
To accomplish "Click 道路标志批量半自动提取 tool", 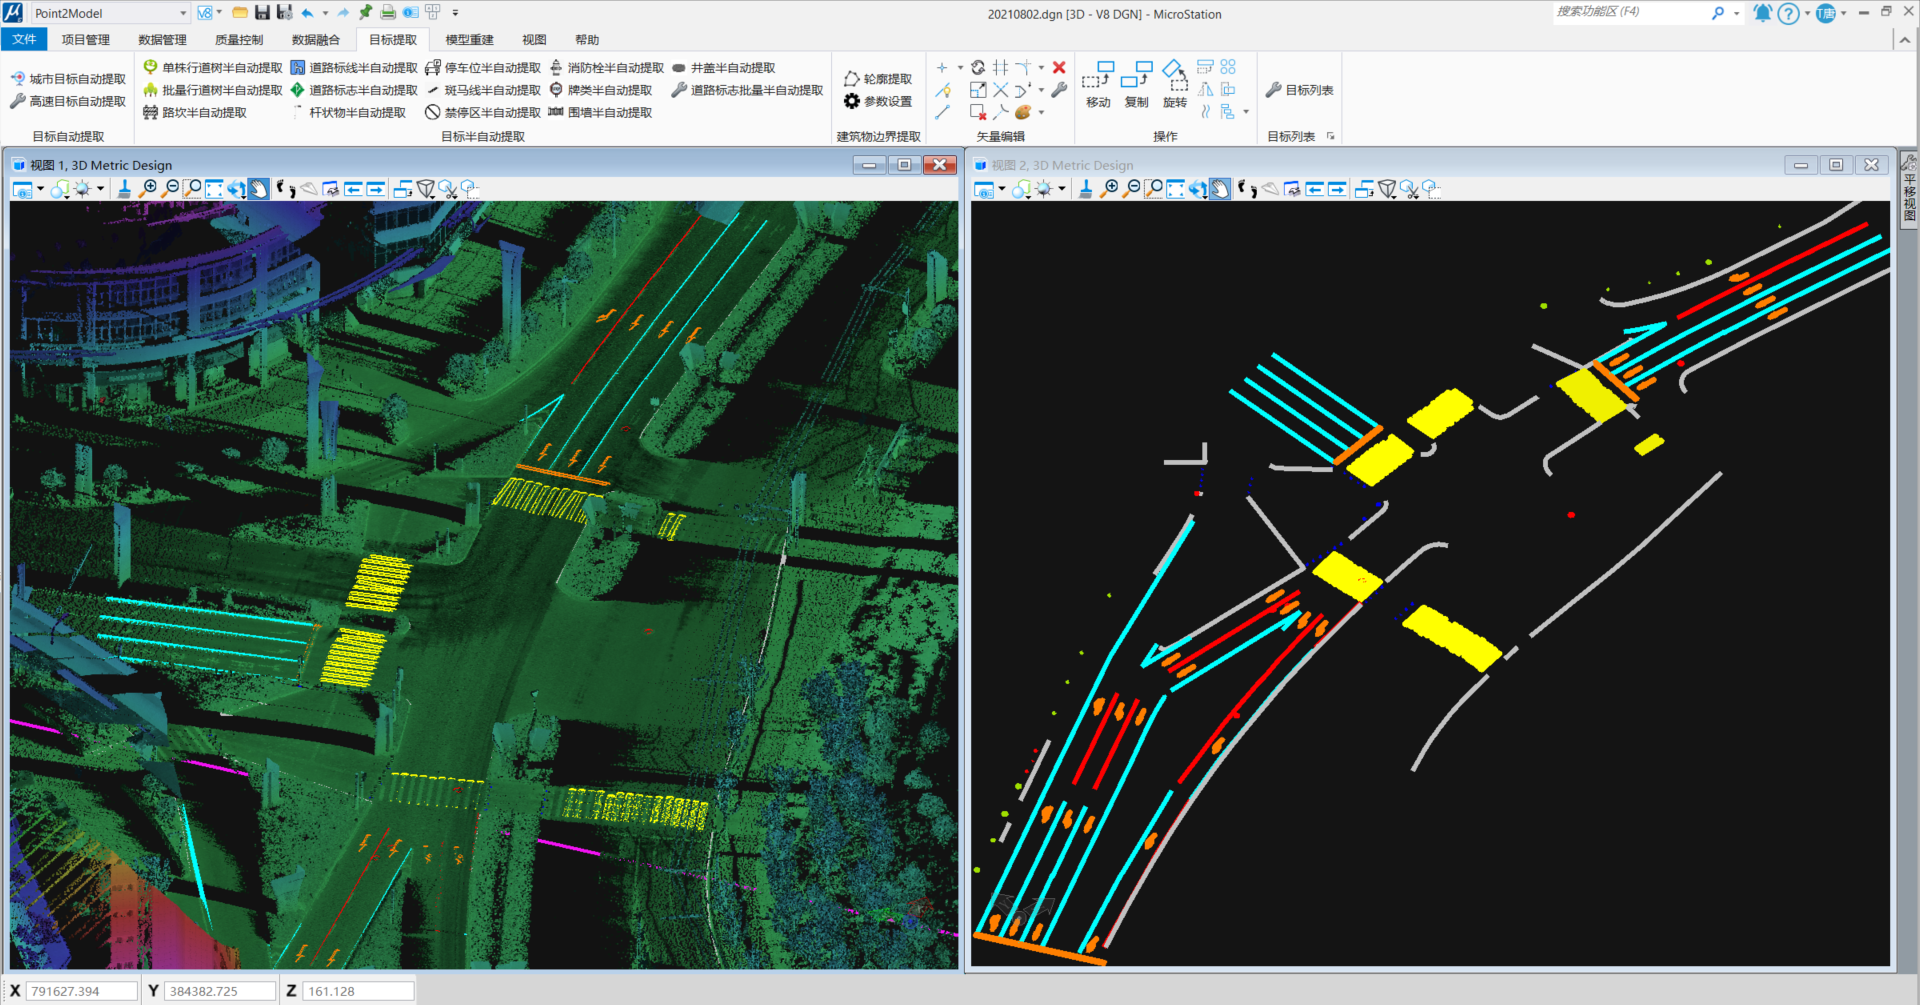I will (747, 90).
